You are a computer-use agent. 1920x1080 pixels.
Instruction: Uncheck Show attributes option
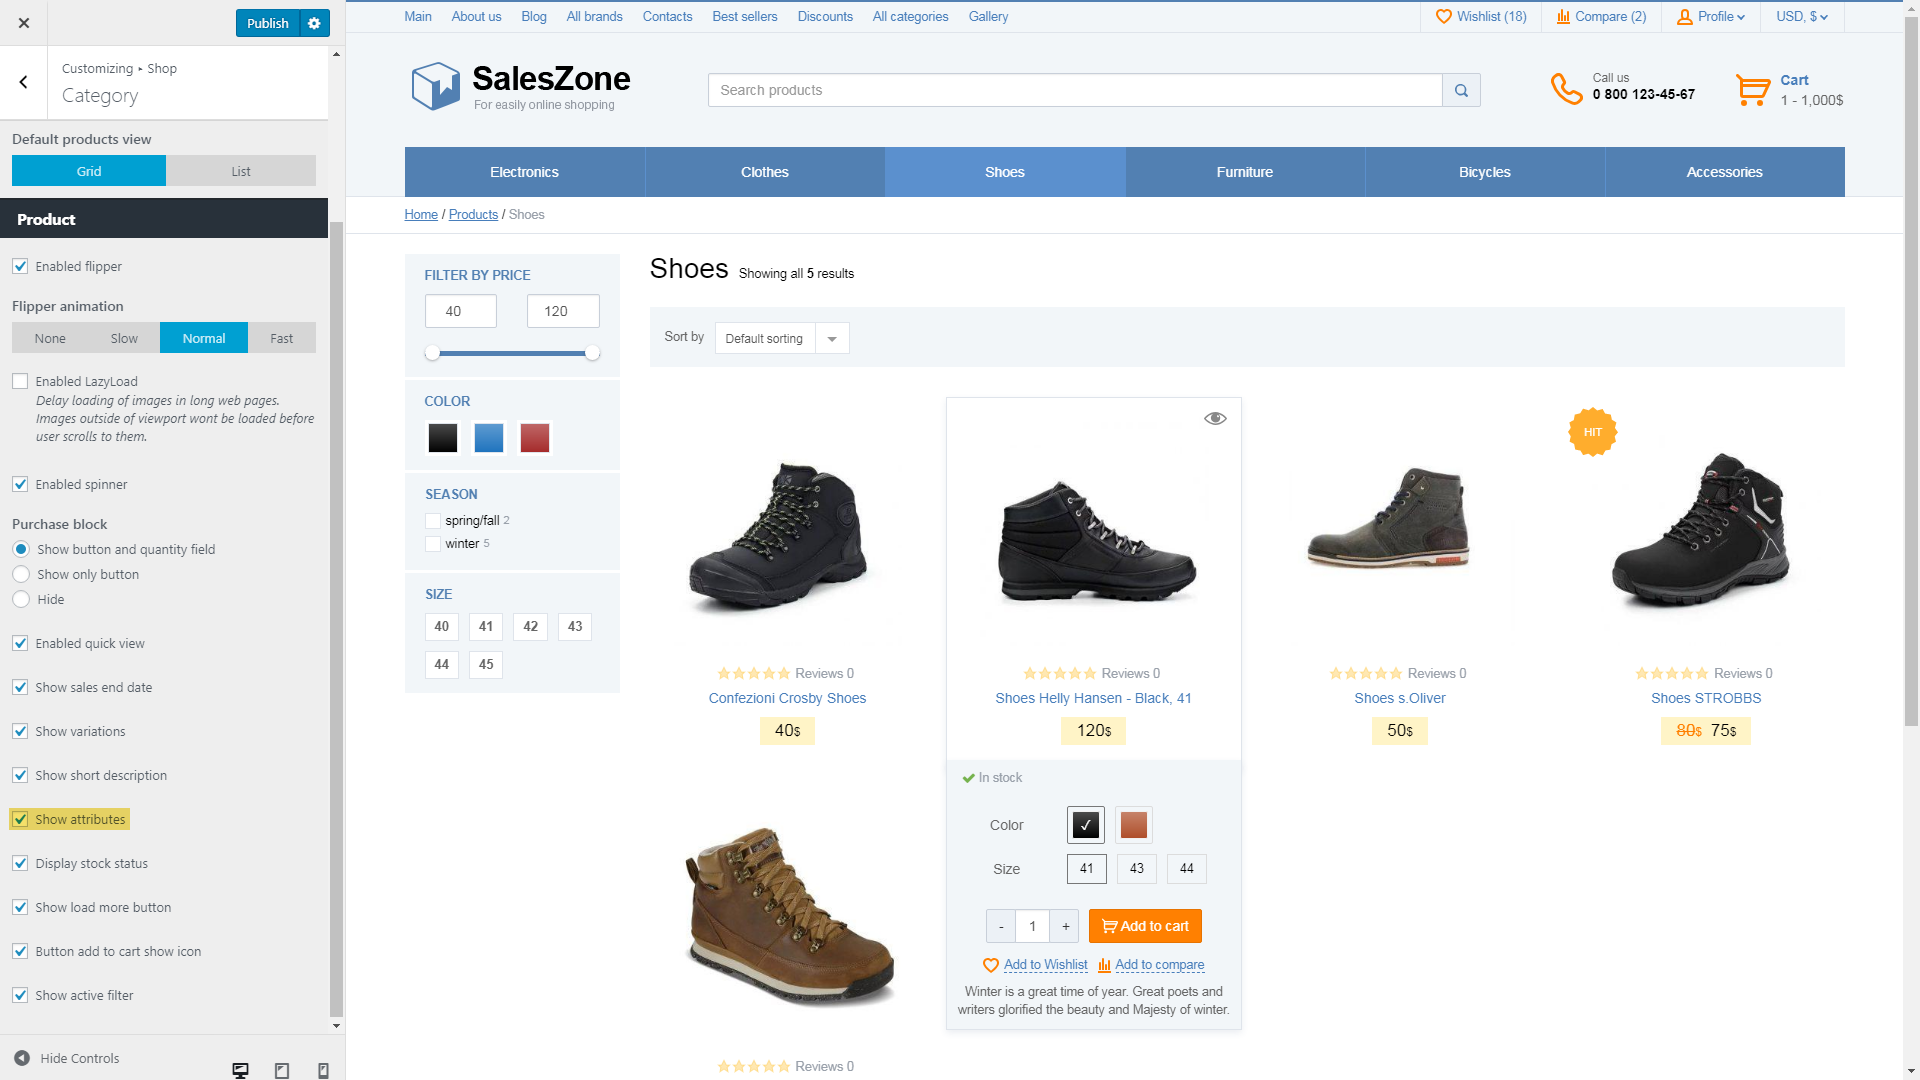[x=20, y=819]
